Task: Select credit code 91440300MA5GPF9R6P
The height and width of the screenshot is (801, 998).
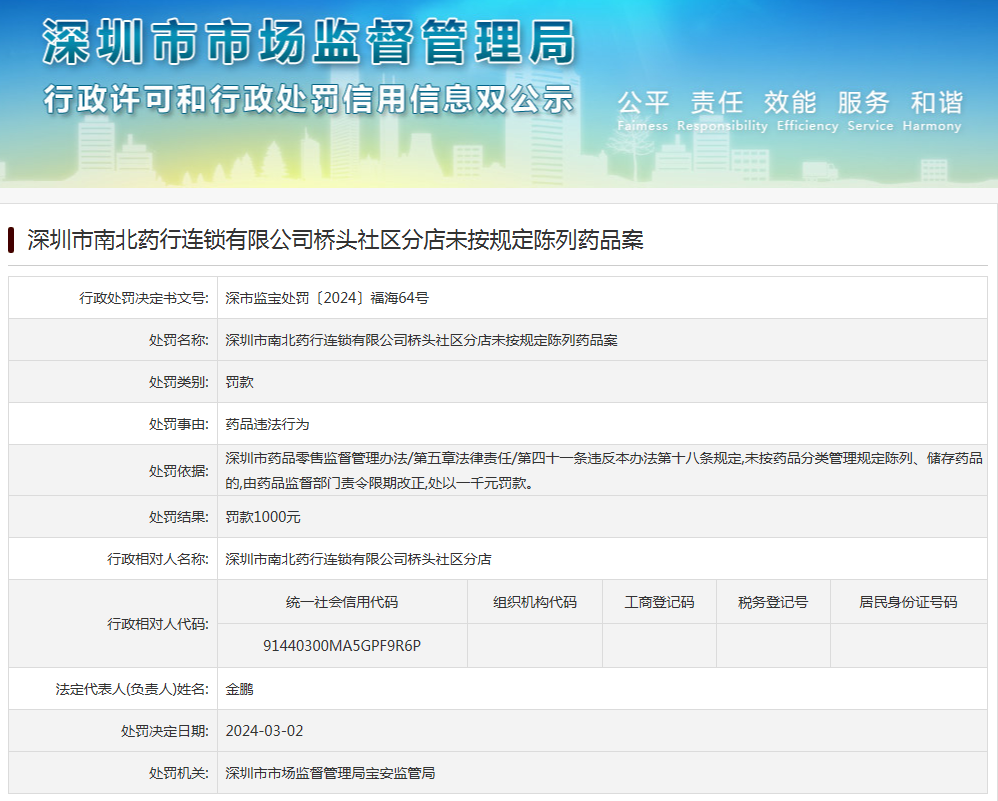Action: click(342, 646)
